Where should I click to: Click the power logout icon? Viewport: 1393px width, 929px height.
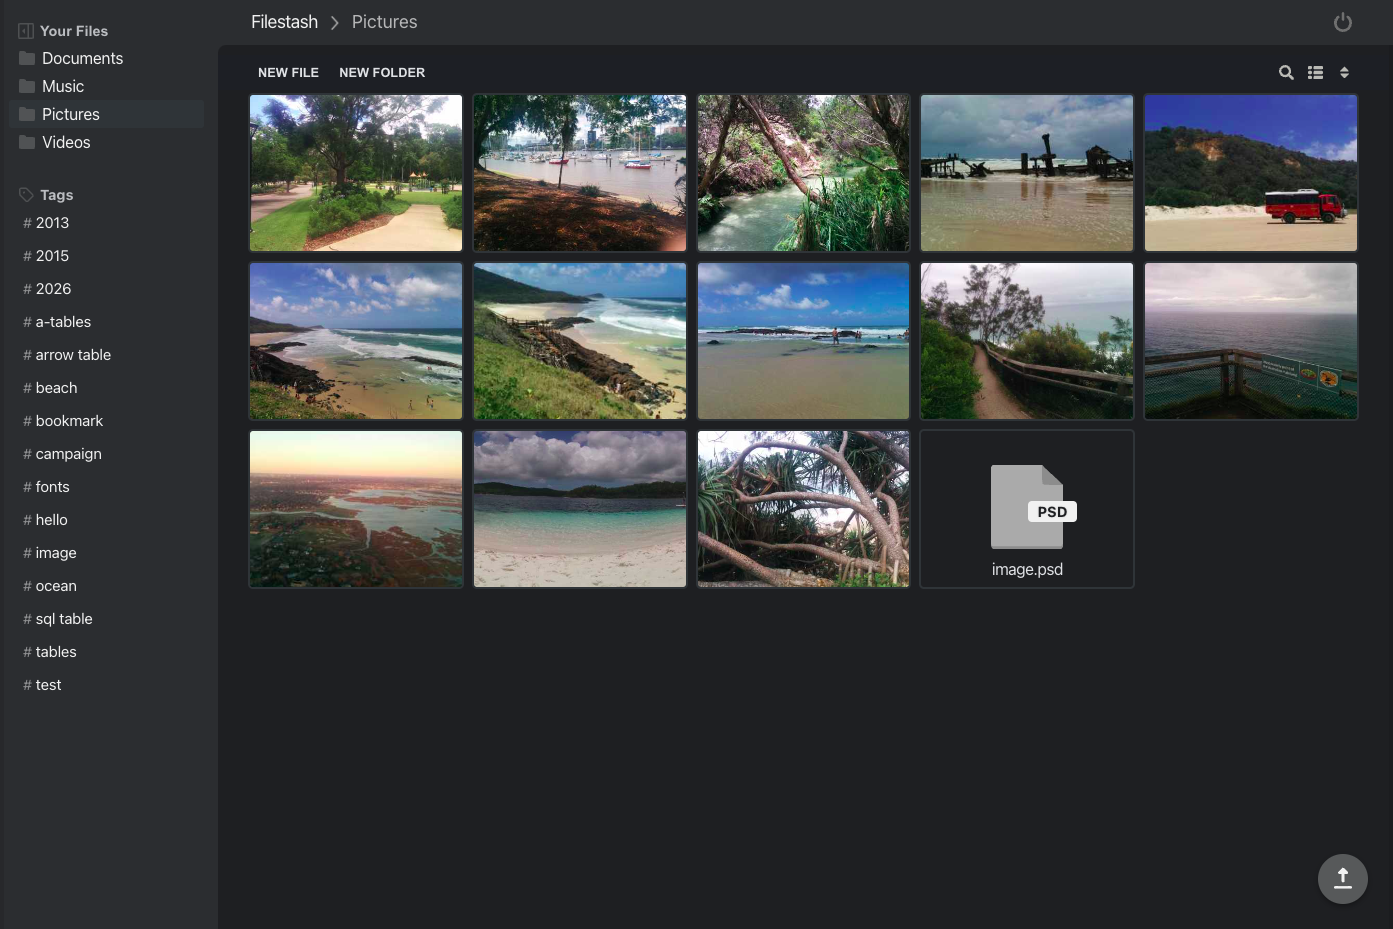pos(1342,22)
